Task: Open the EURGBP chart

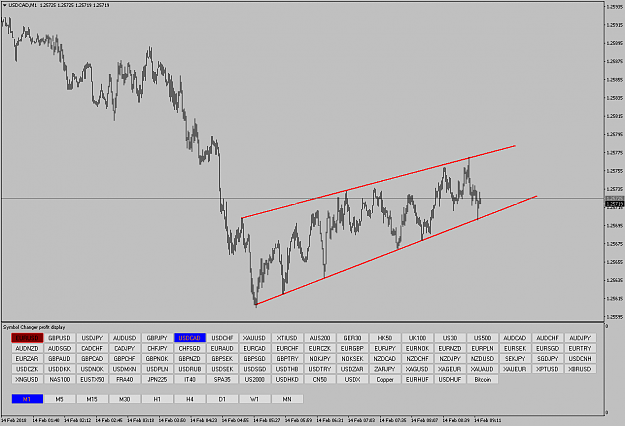Action: [x=352, y=348]
